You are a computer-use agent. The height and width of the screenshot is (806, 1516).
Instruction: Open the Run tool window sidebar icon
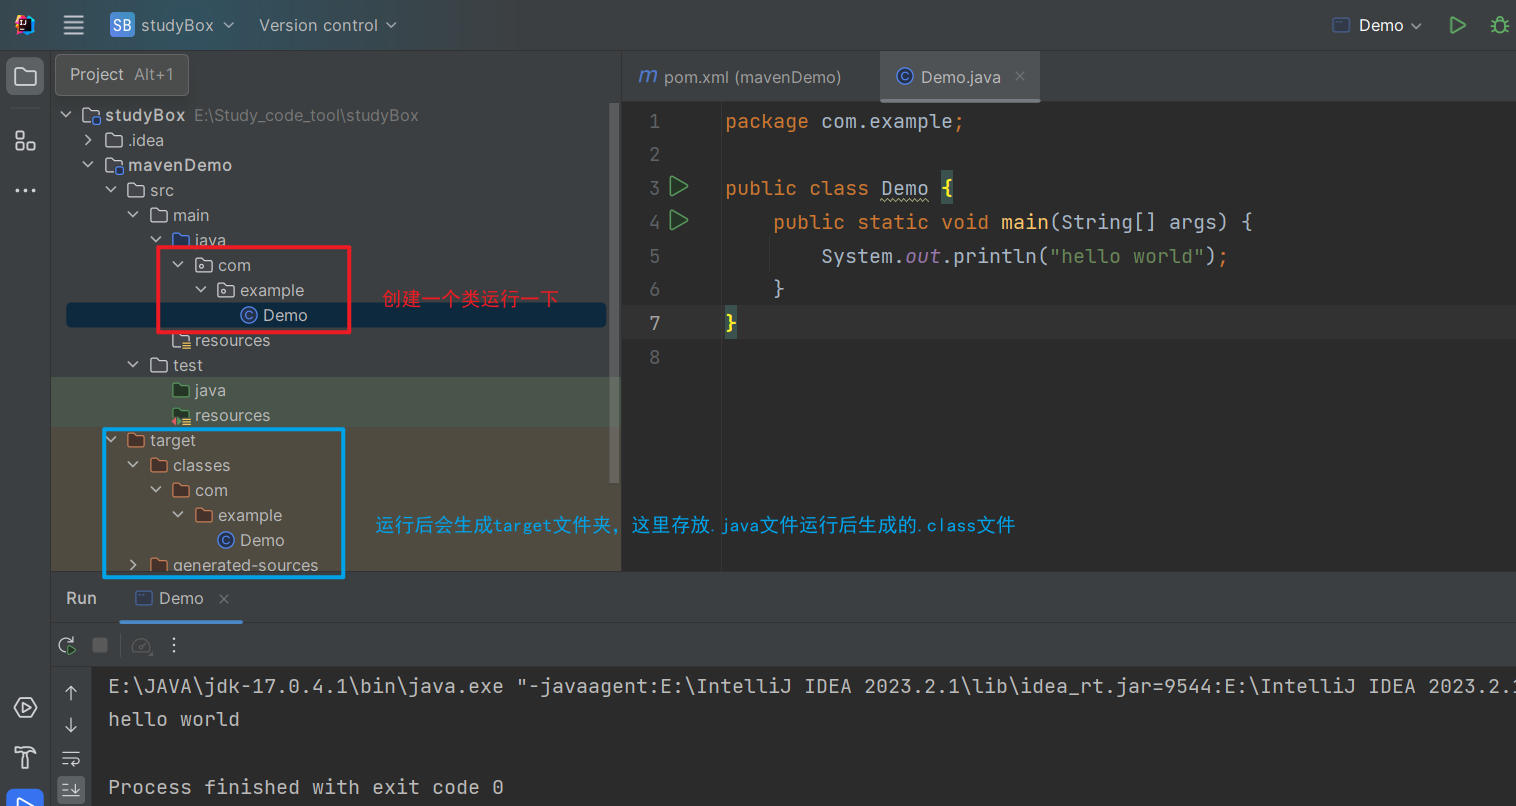(x=25, y=799)
